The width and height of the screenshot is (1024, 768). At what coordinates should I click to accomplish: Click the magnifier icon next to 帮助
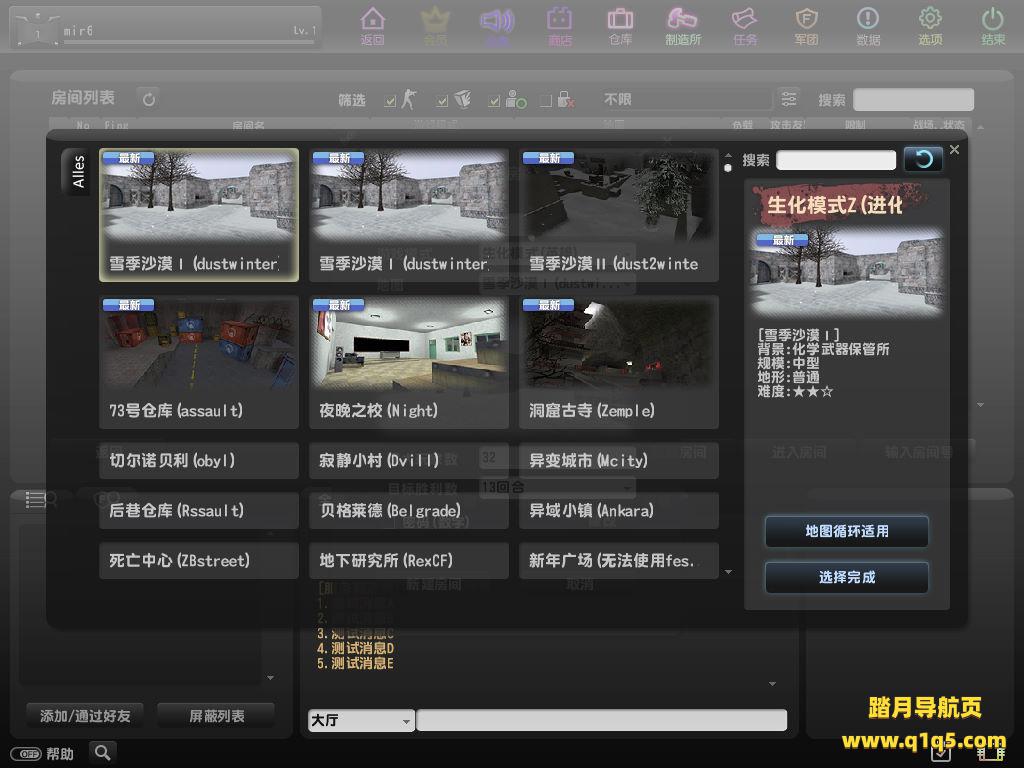click(x=102, y=752)
